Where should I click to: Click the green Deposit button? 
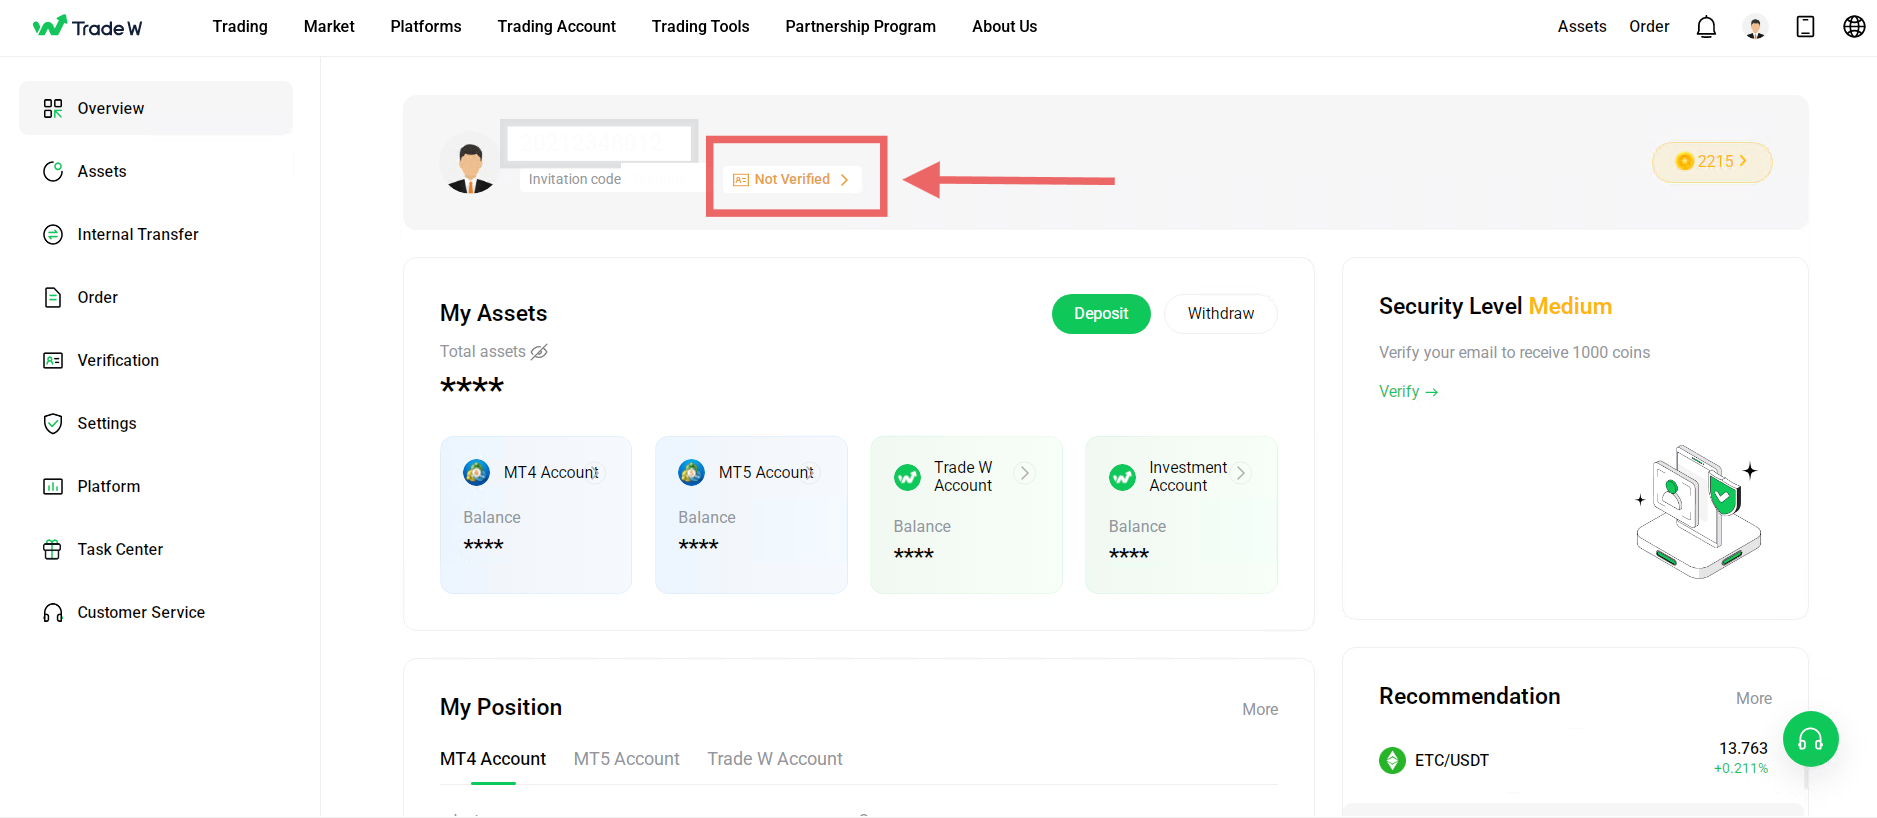coord(1101,314)
